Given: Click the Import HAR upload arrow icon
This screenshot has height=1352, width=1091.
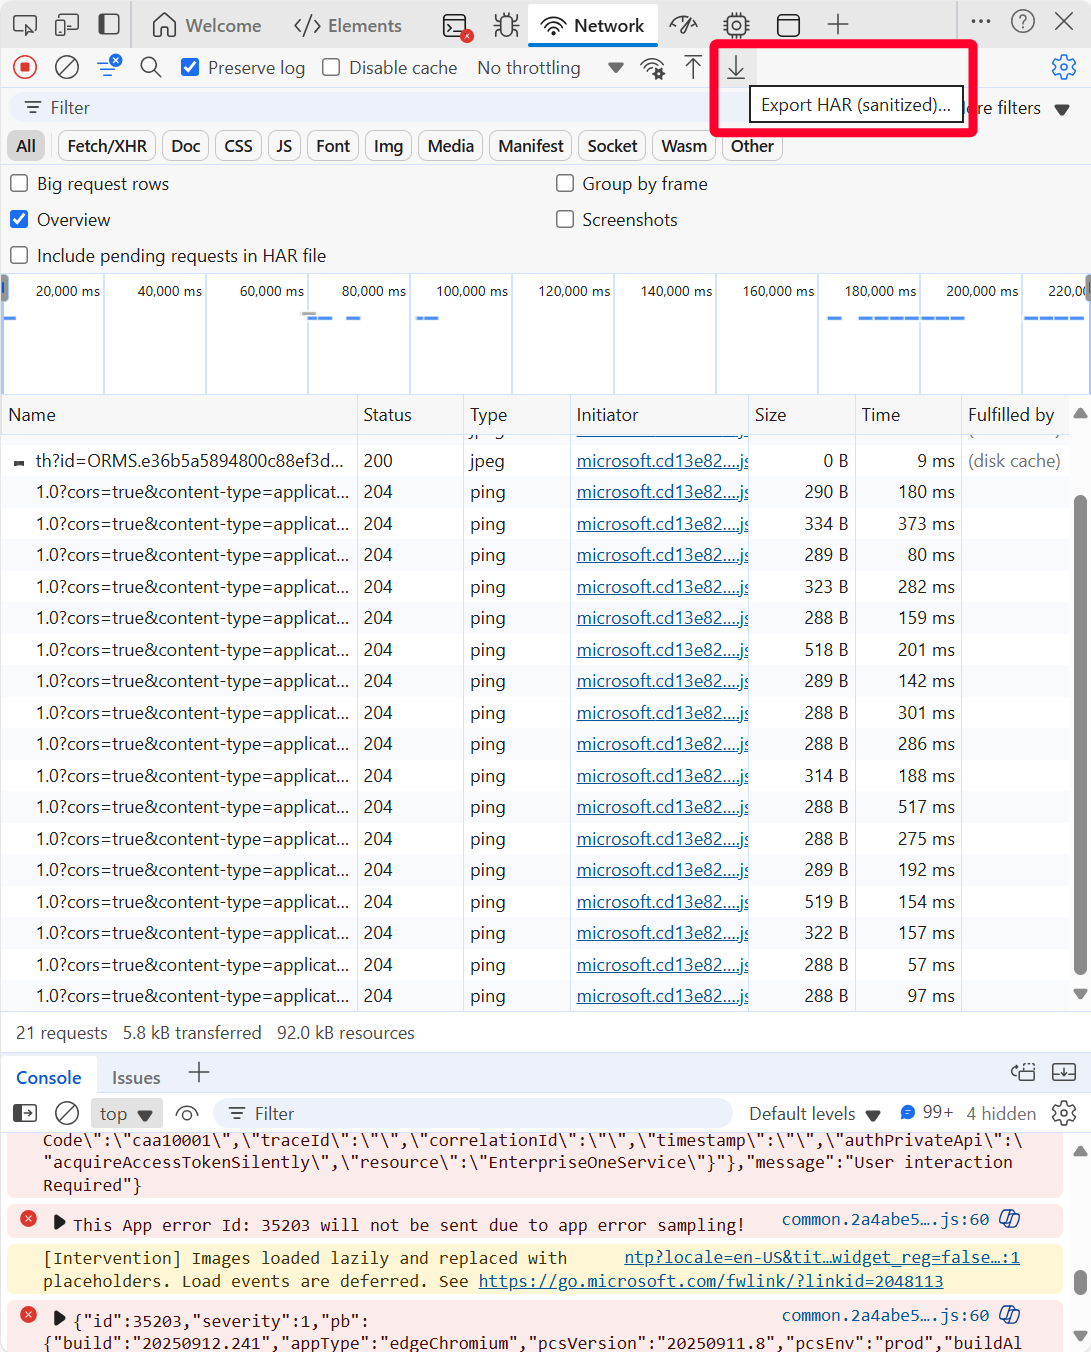Looking at the screenshot, I should (693, 67).
